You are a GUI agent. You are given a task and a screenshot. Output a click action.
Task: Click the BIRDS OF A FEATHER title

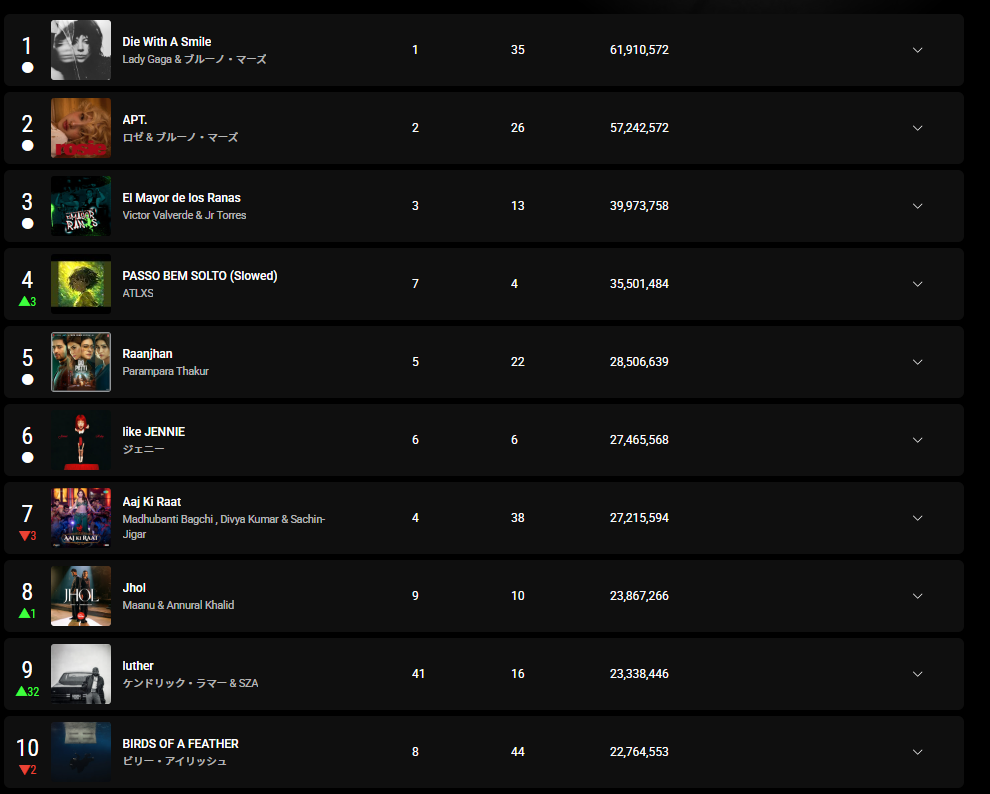(181, 744)
